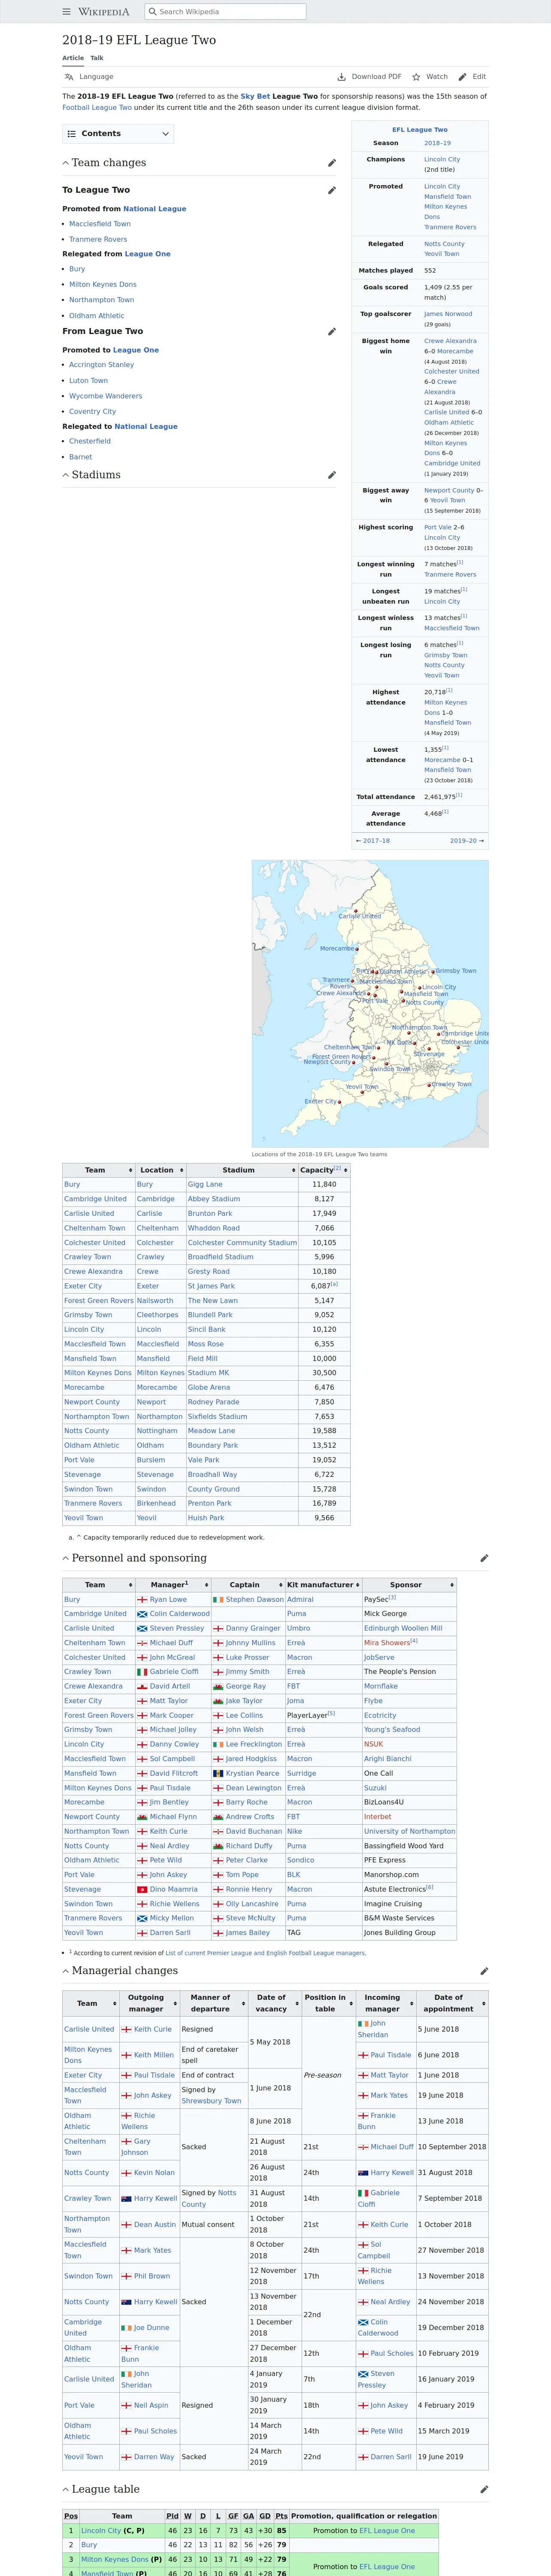Sort personnel table by Manager
This screenshot has width=551, height=2576.
[172, 1585]
